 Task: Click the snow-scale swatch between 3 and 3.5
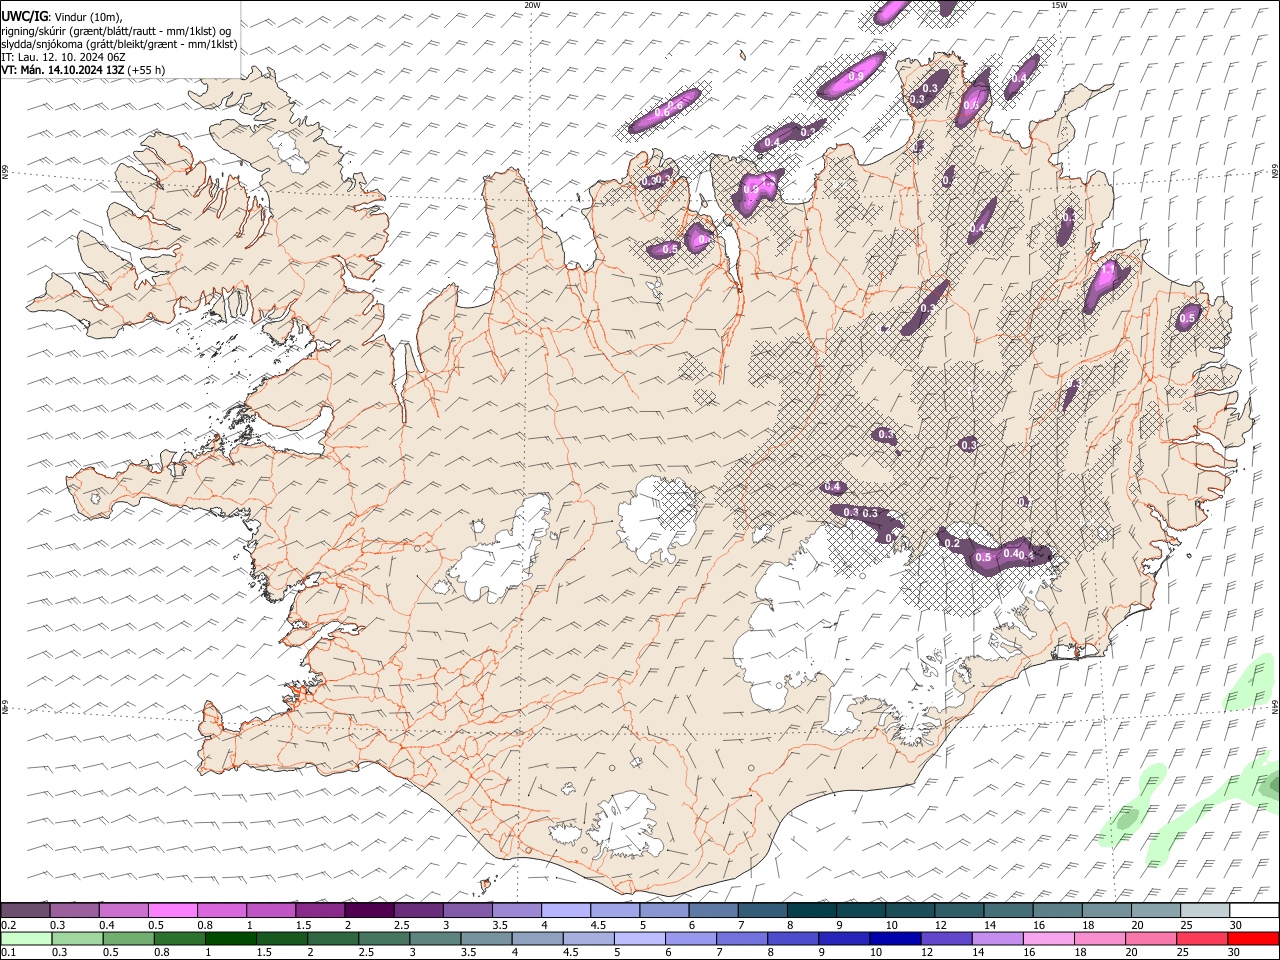point(468,910)
